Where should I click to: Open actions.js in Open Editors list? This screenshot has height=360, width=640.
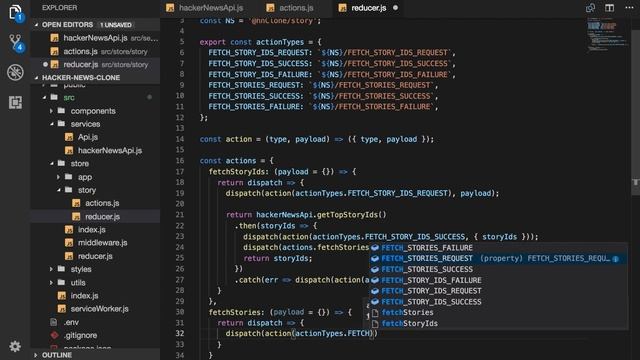(x=96, y=51)
